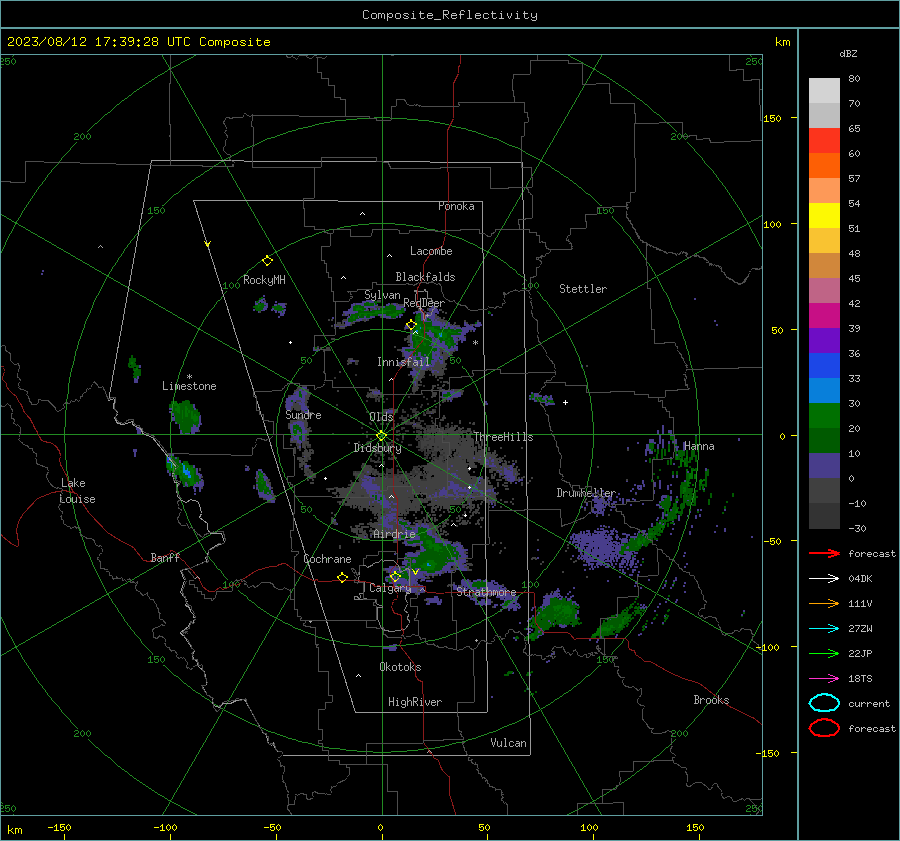Select the blue 36 dBZ color swatch
Image resolution: width=900 pixels, height=841 pixels.
[824, 365]
